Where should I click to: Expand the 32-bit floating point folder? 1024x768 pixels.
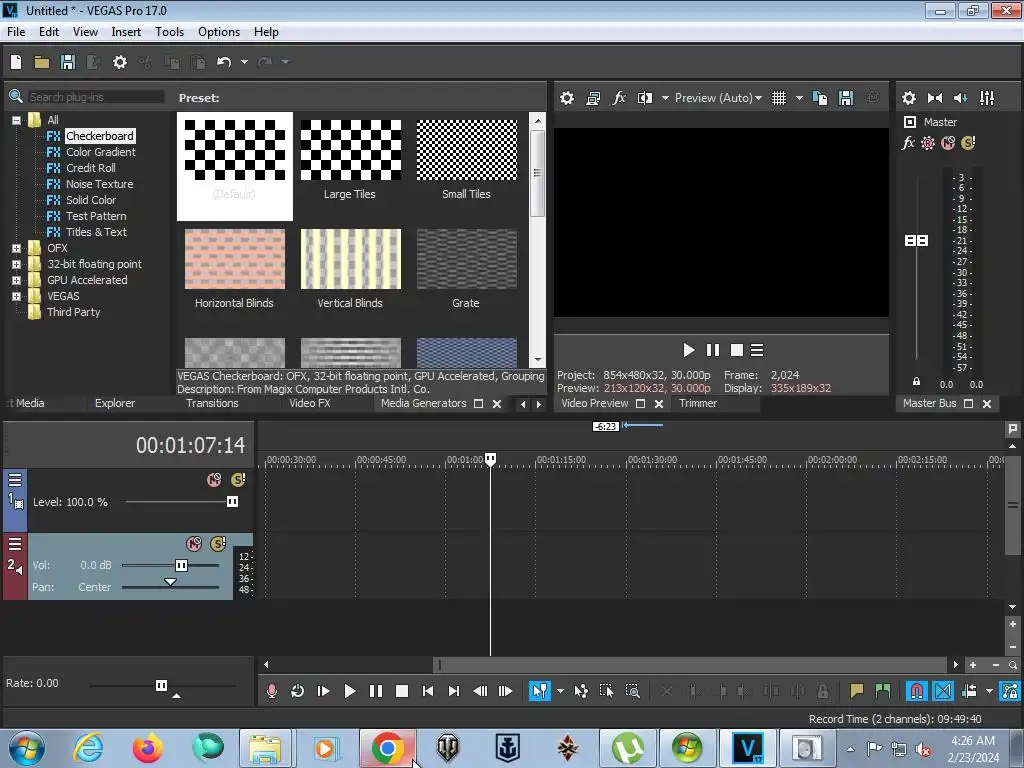16,264
